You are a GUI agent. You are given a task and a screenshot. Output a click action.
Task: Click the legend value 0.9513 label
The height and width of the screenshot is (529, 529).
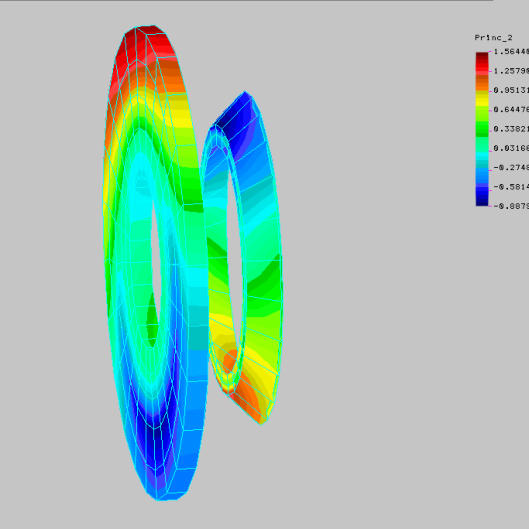point(511,90)
